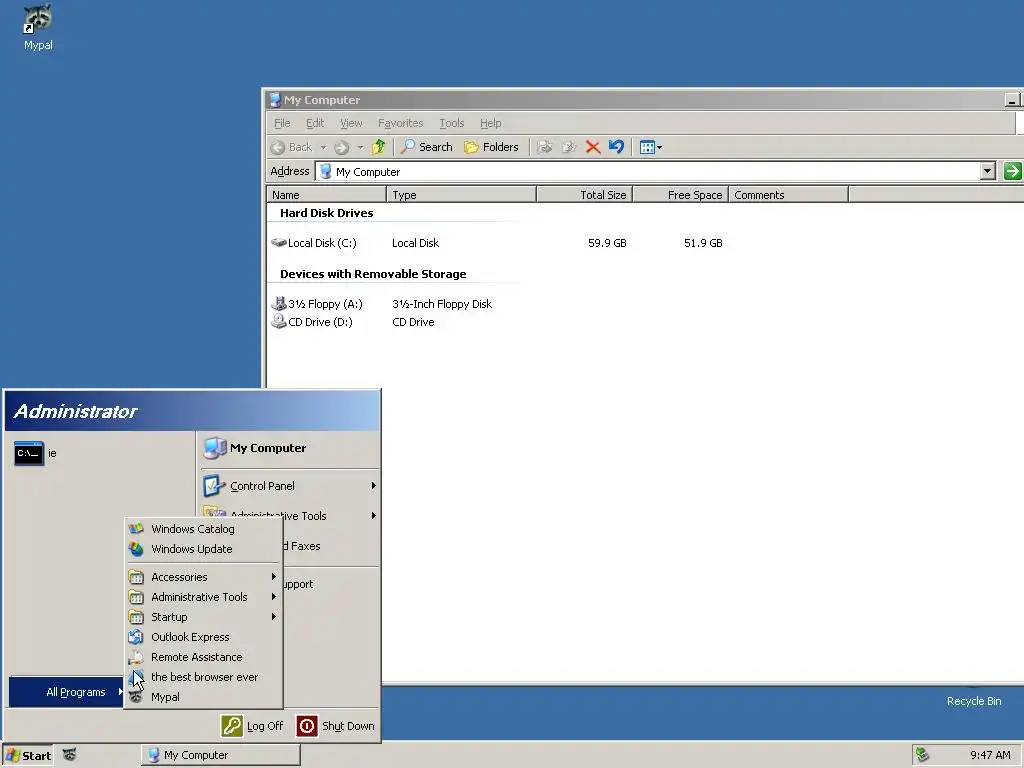Switch to My Computer taskbar button
The width and height of the screenshot is (1024, 768).
[x=221, y=755]
